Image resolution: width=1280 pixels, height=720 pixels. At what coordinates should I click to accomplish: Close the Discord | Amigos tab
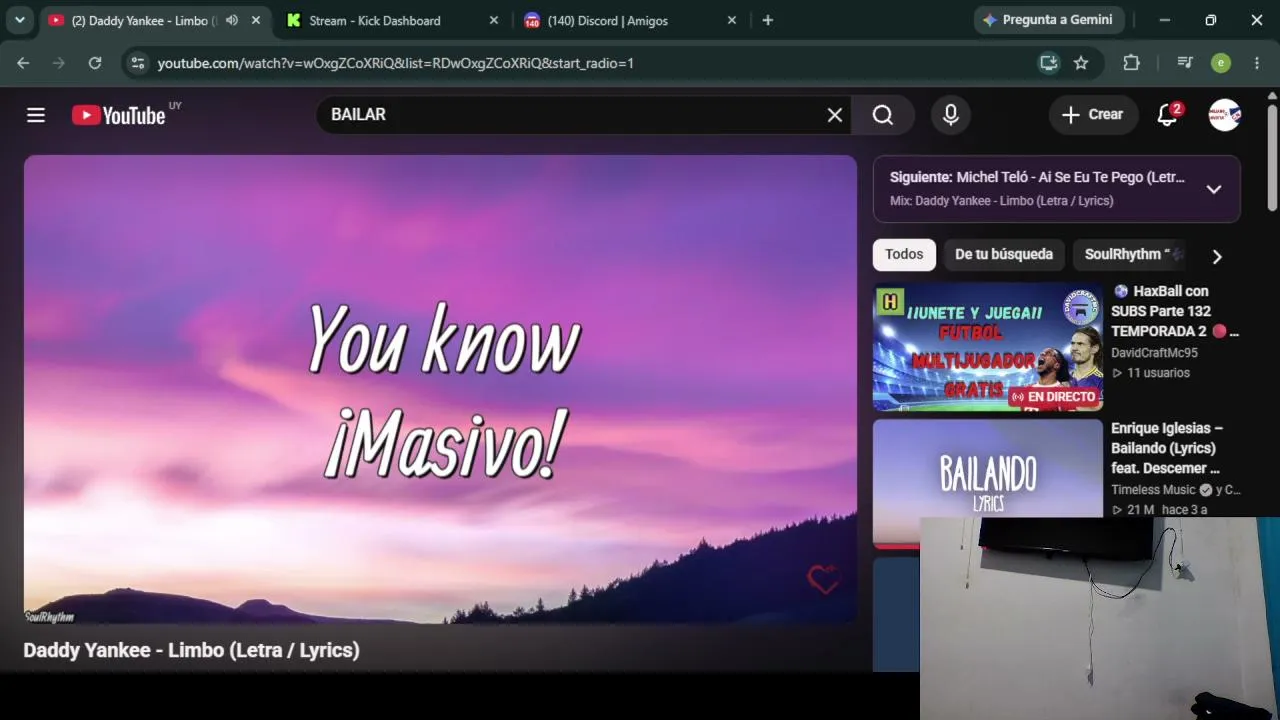(732, 20)
